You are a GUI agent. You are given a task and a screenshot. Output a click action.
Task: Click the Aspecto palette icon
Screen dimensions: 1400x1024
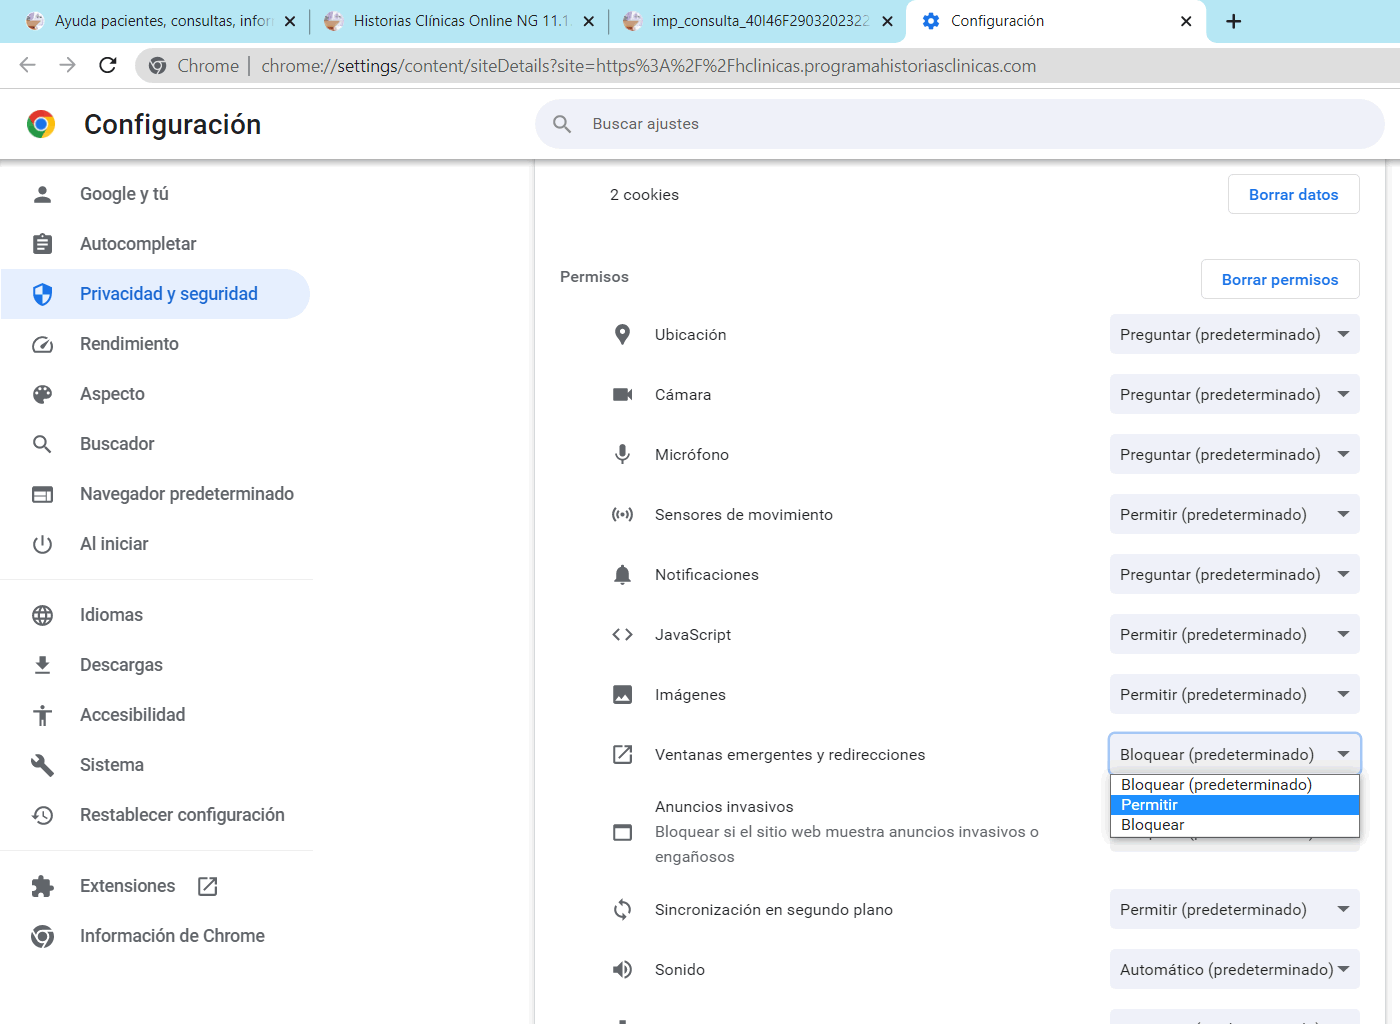pos(42,393)
